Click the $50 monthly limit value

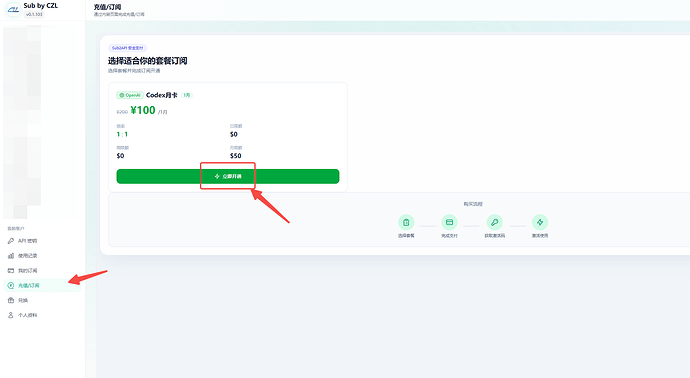[235, 156]
